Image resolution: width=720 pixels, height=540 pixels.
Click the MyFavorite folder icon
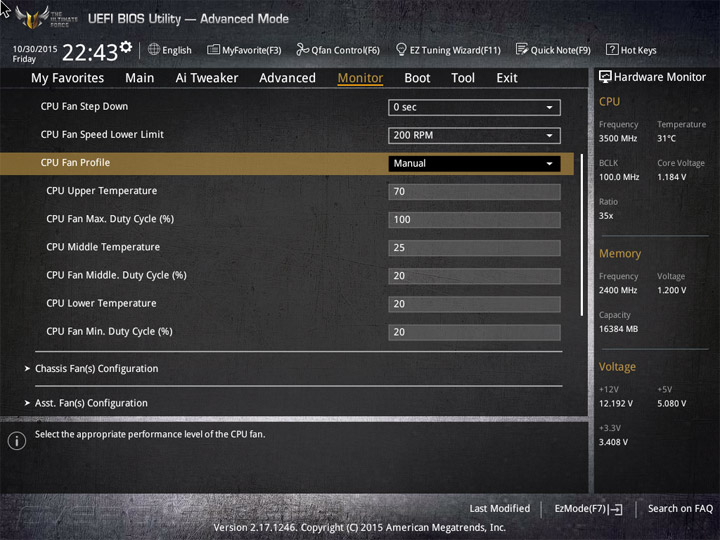point(213,49)
